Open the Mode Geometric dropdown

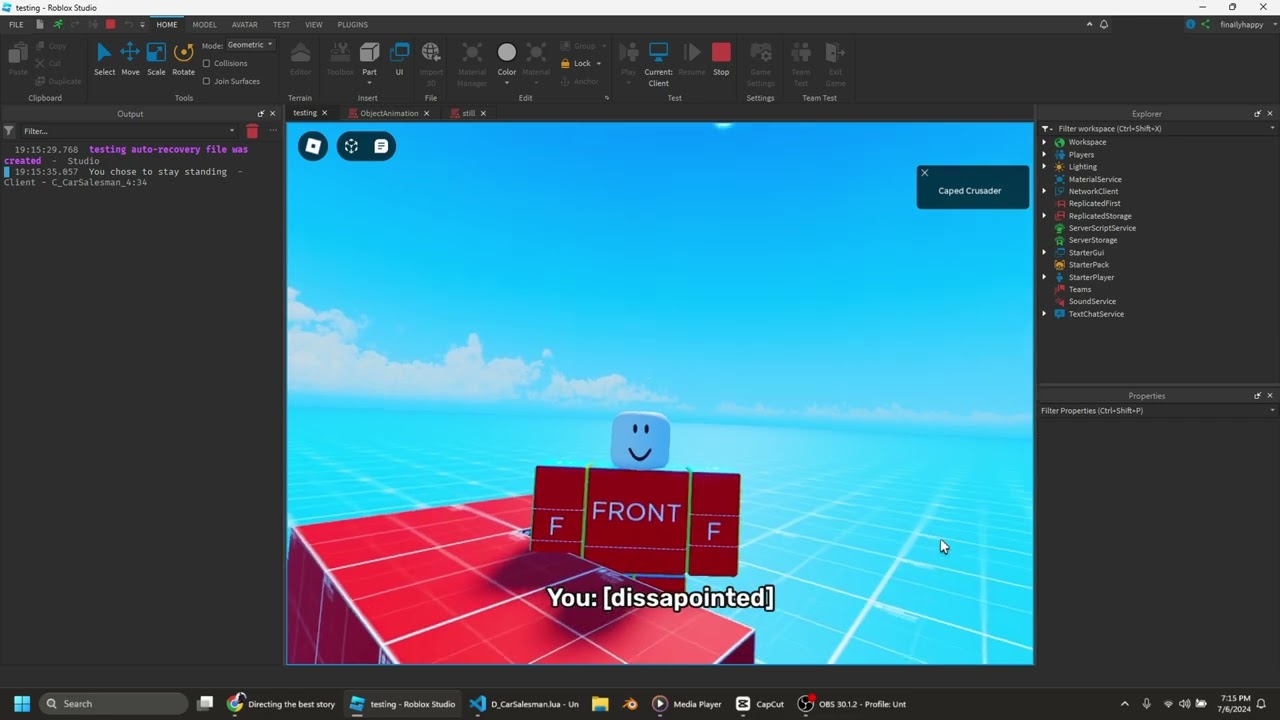[x=250, y=45]
